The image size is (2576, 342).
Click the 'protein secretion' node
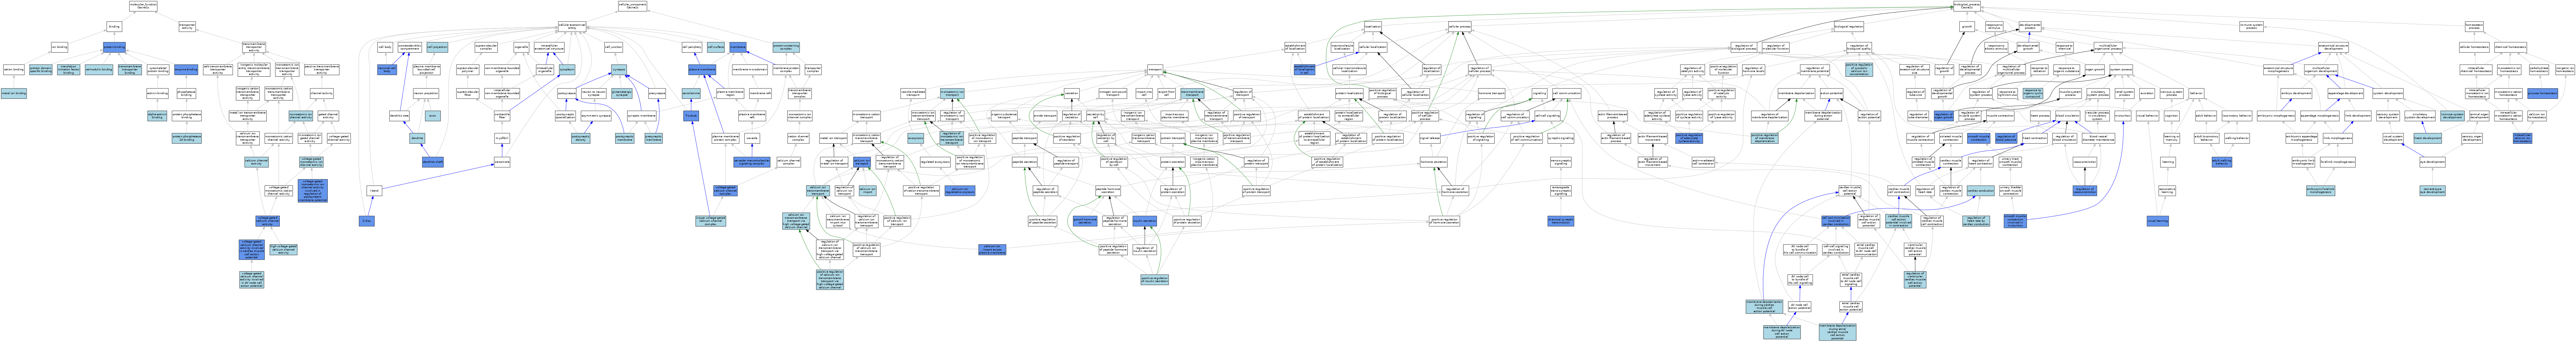[1173, 162]
